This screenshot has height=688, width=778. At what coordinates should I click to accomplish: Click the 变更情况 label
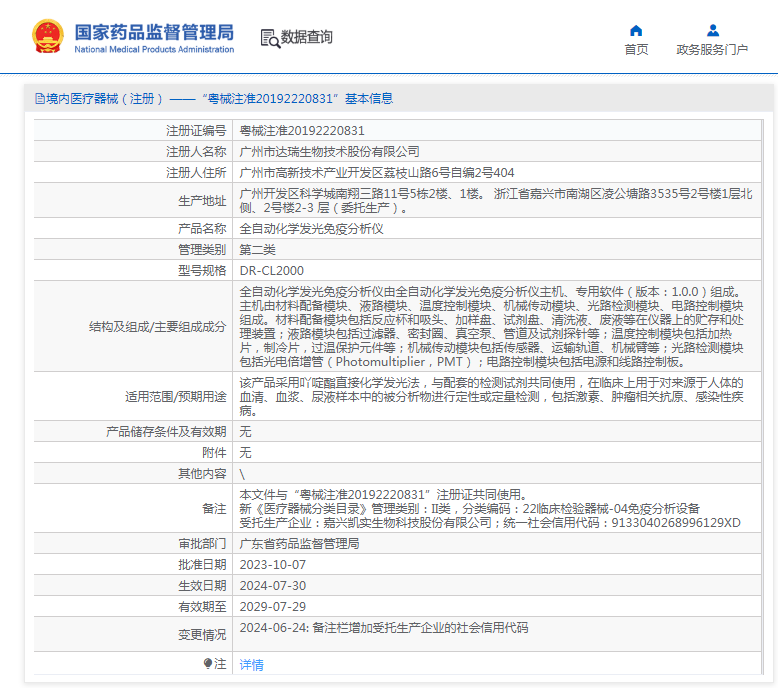point(202,635)
